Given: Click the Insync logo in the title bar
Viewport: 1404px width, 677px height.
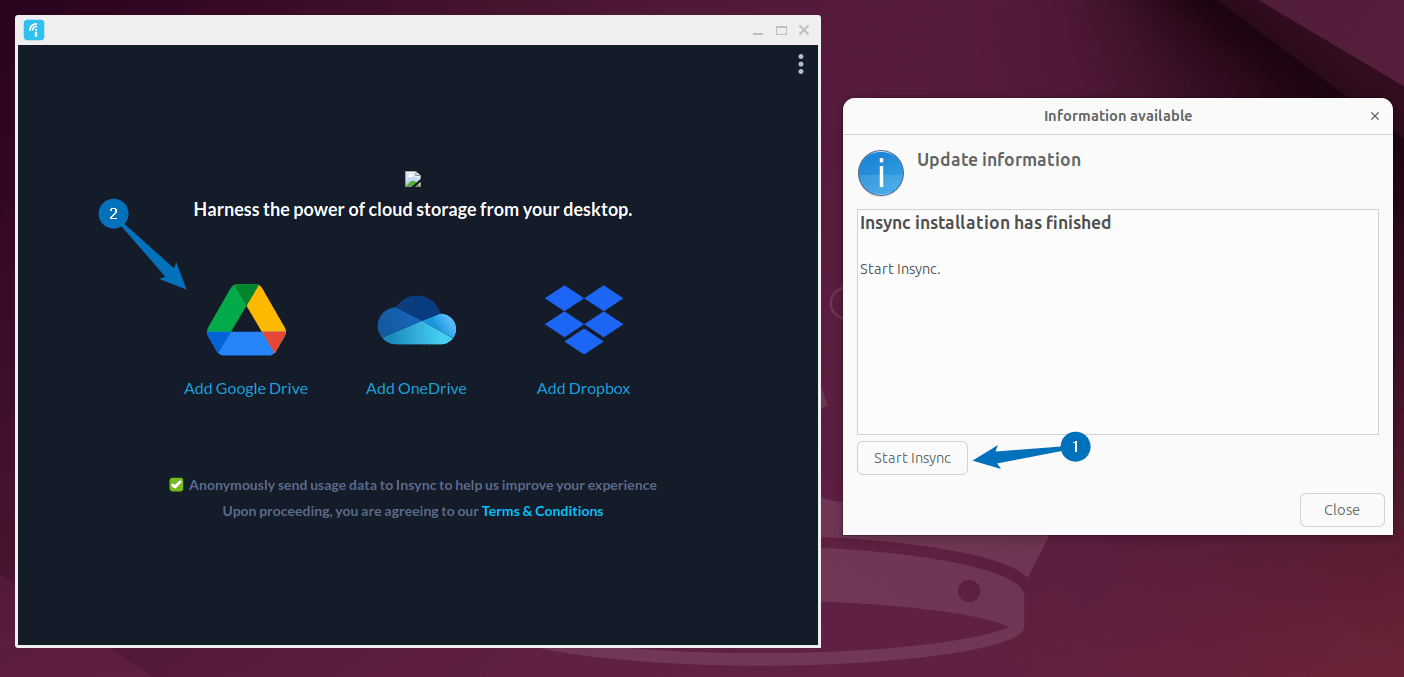Looking at the screenshot, I should [34, 30].
